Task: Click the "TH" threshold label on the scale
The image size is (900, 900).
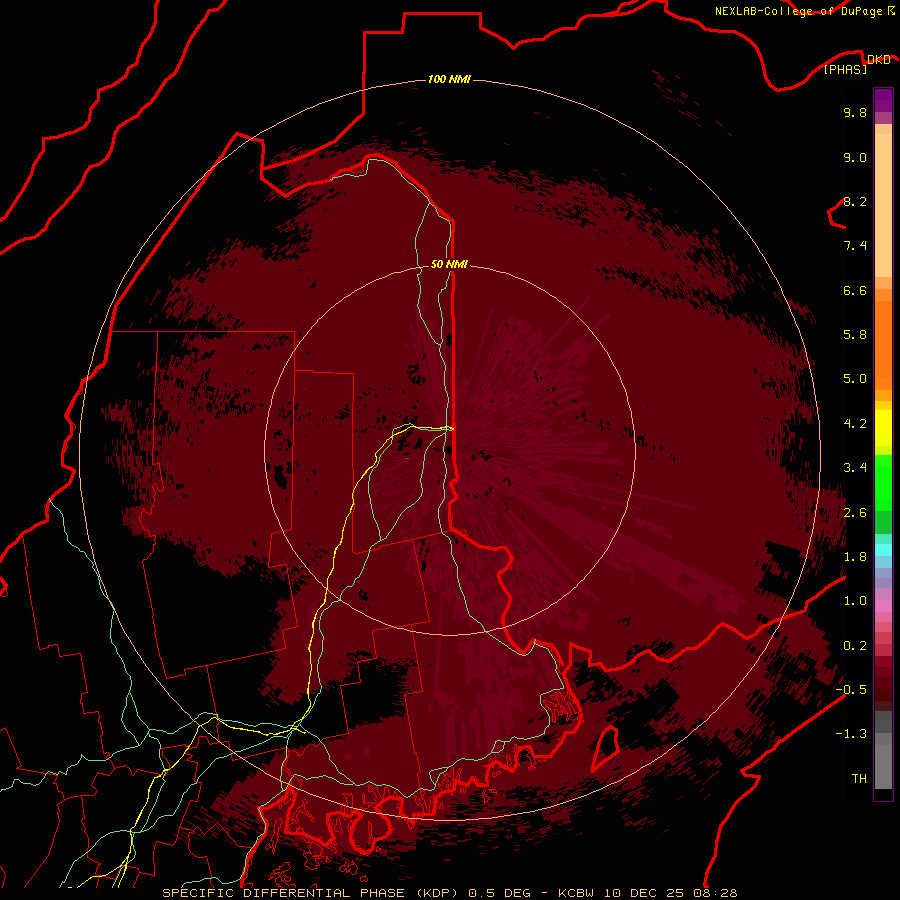Action: tap(859, 779)
